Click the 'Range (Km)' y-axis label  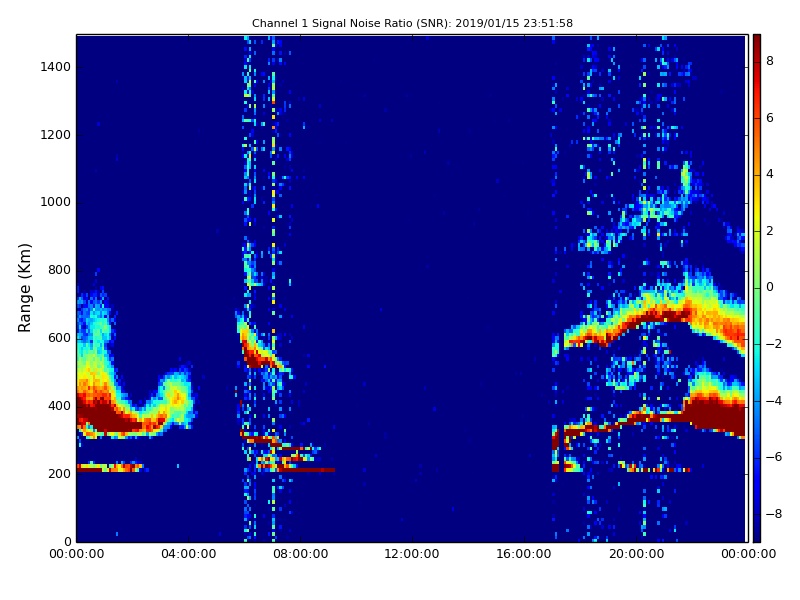coord(24,288)
